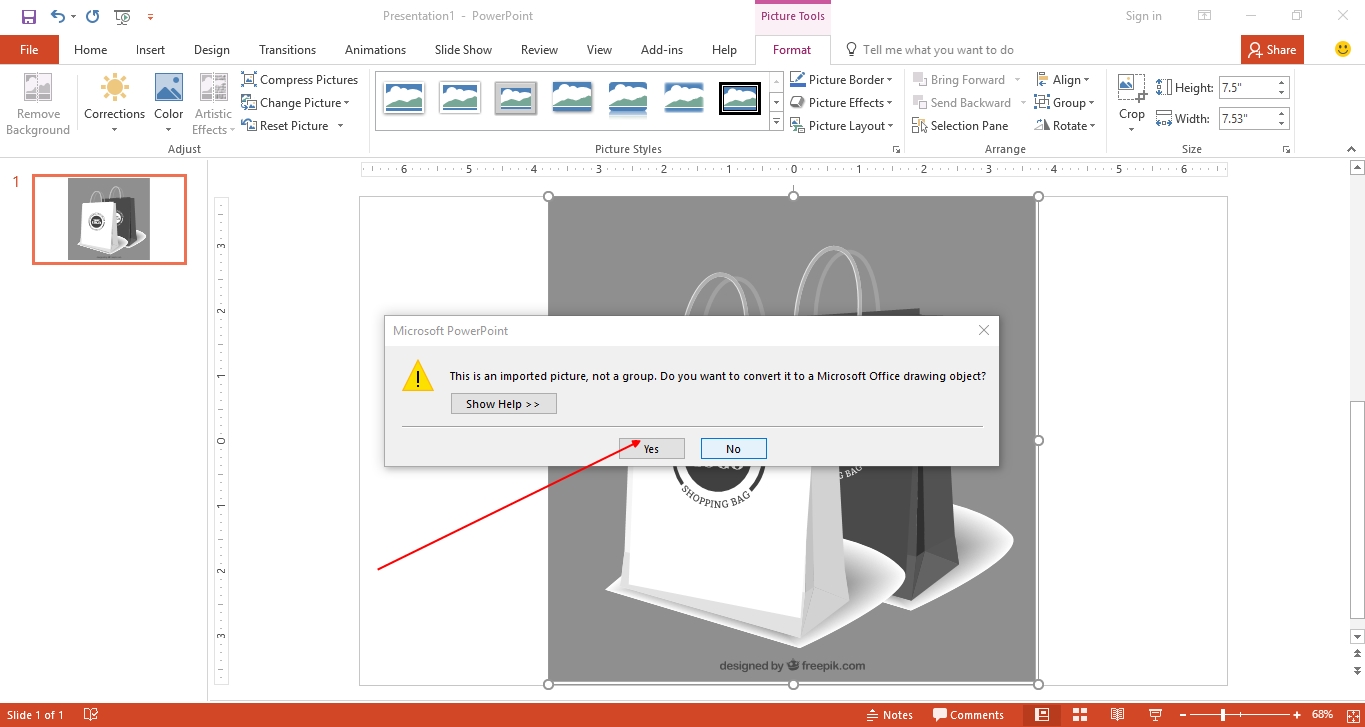Click the Remove Background tool
1365x727 pixels.
coord(38,103)
